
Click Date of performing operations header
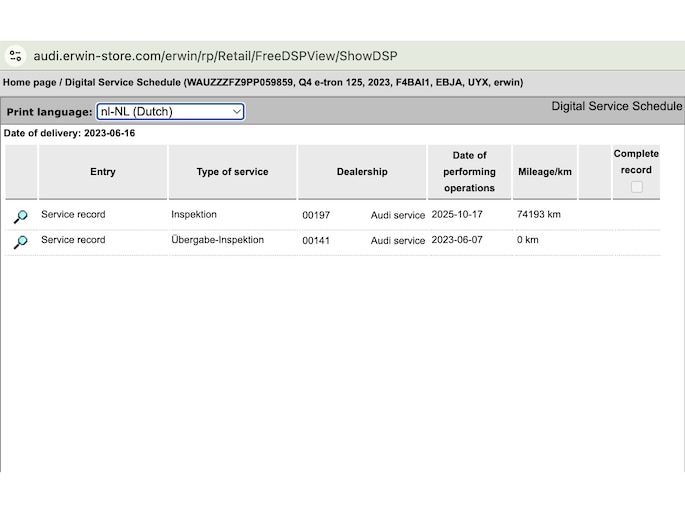pyautogui.click(x=470, y=172)
